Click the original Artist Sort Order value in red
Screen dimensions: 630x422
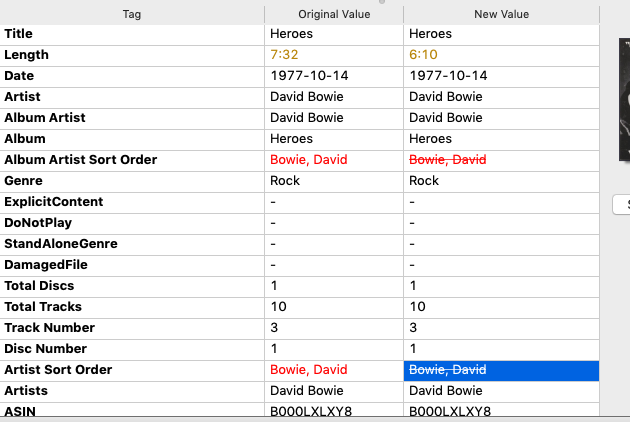(x=308, y=370)
